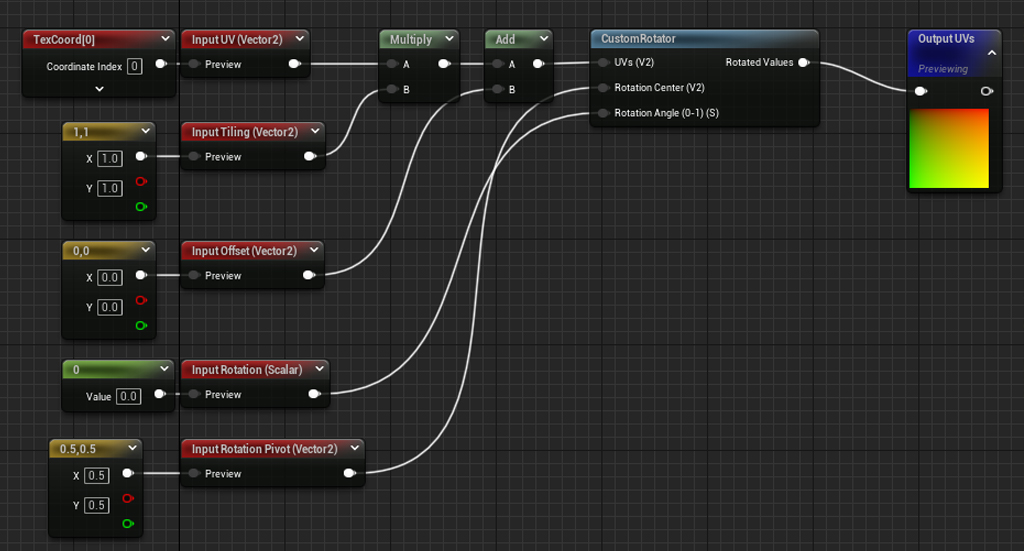Viewport: 1024px width, 551px height.
Task: Click the red output pin on 1,1 node
Action: [x=141, y=181]
